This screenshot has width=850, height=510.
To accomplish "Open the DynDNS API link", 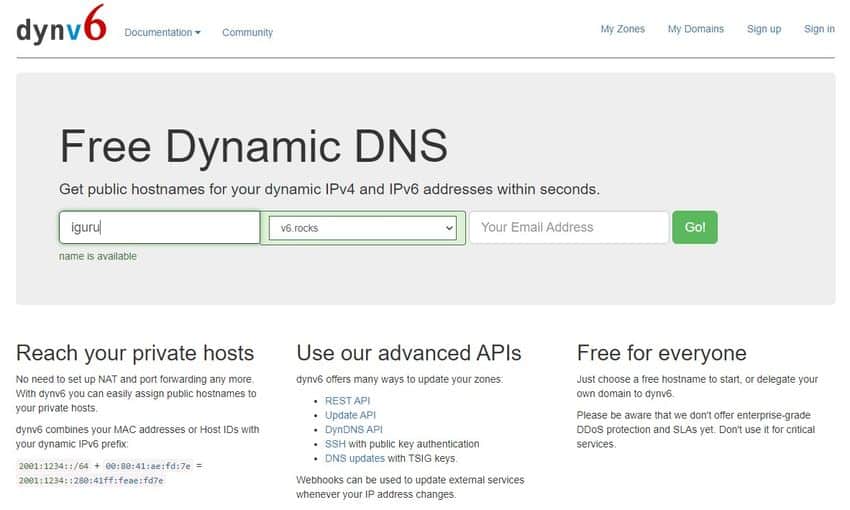I will 353,429.
